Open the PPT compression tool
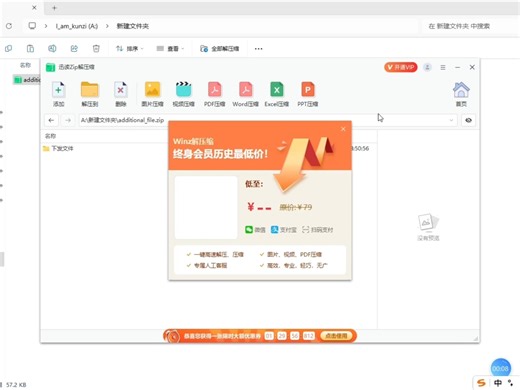Screen dimensions: 520x390 click(308, 94)
